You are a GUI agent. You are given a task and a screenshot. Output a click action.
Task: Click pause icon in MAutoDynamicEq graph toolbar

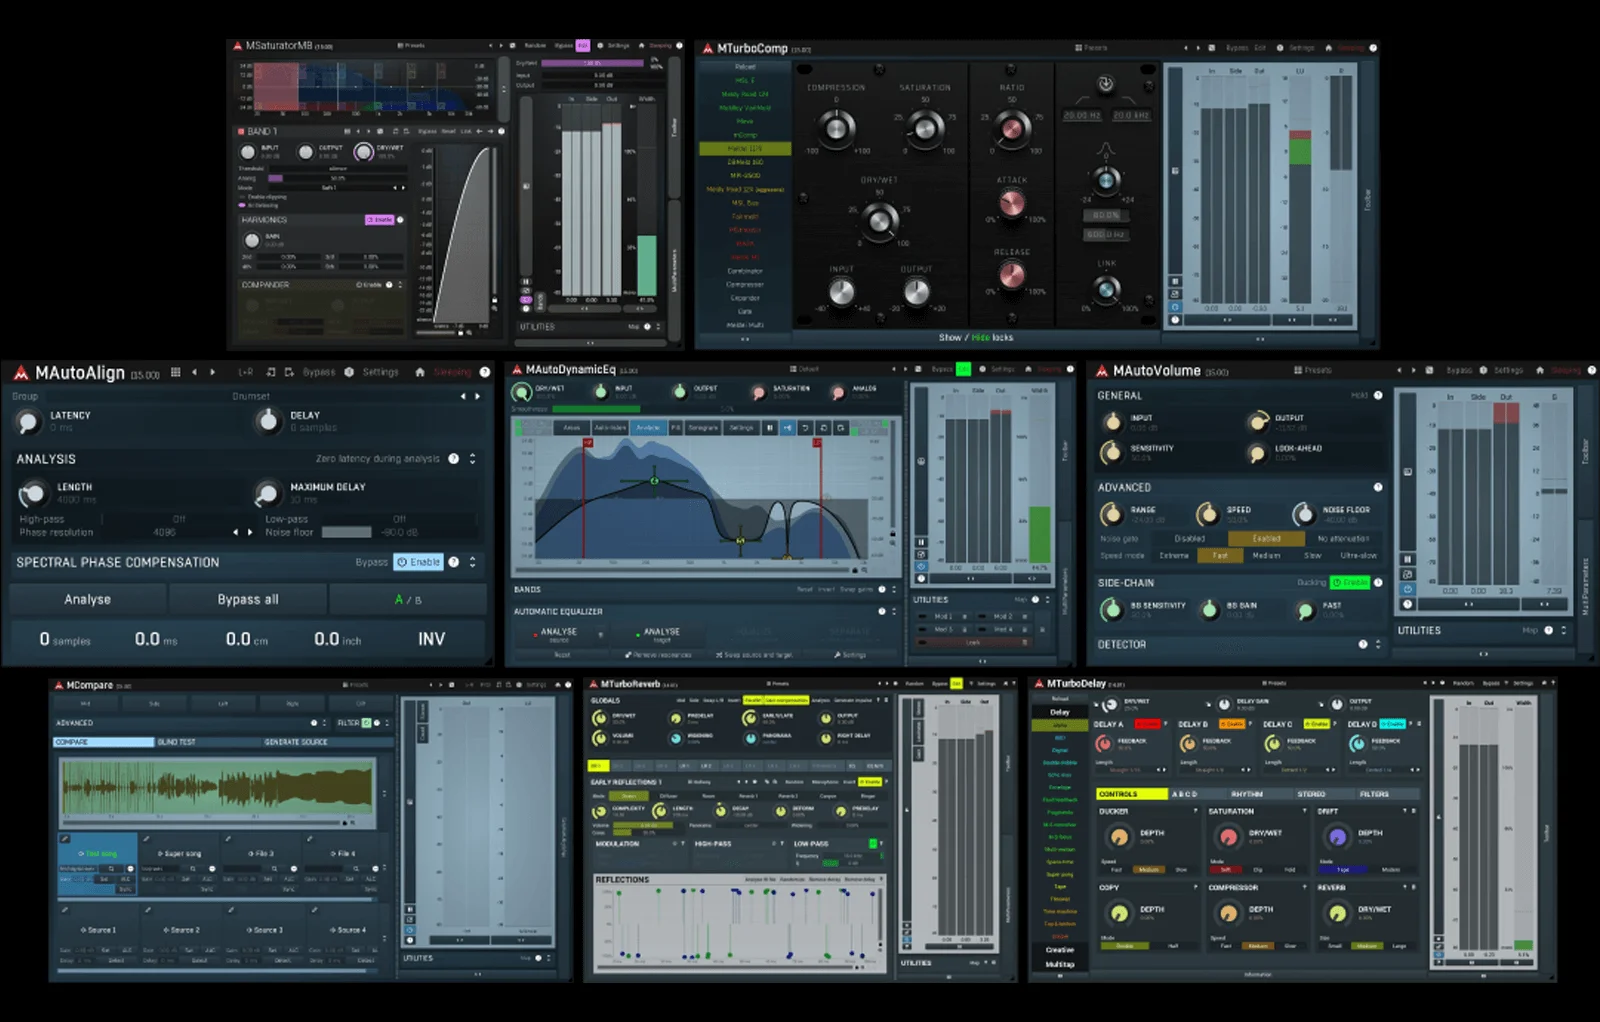769,428
